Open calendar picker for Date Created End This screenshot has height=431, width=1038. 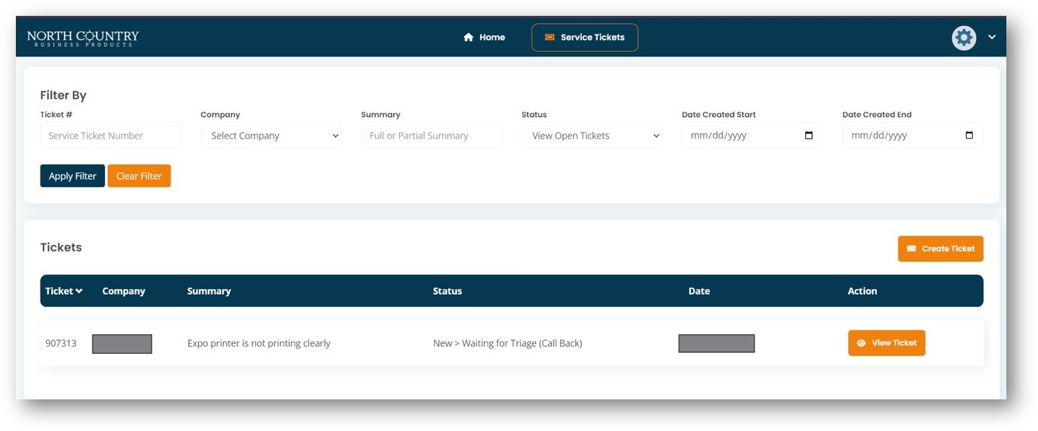969,136
